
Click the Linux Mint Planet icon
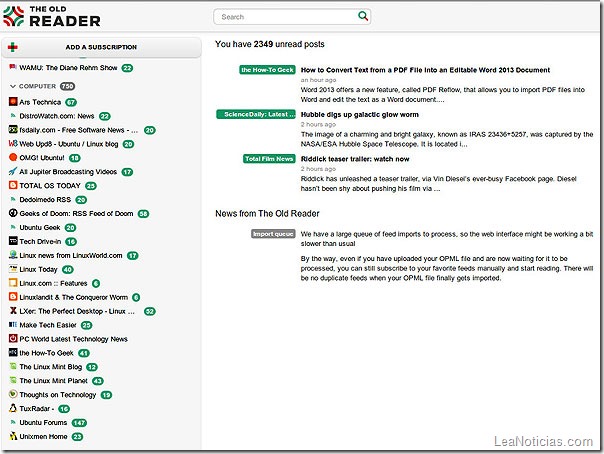pos(13,380)
